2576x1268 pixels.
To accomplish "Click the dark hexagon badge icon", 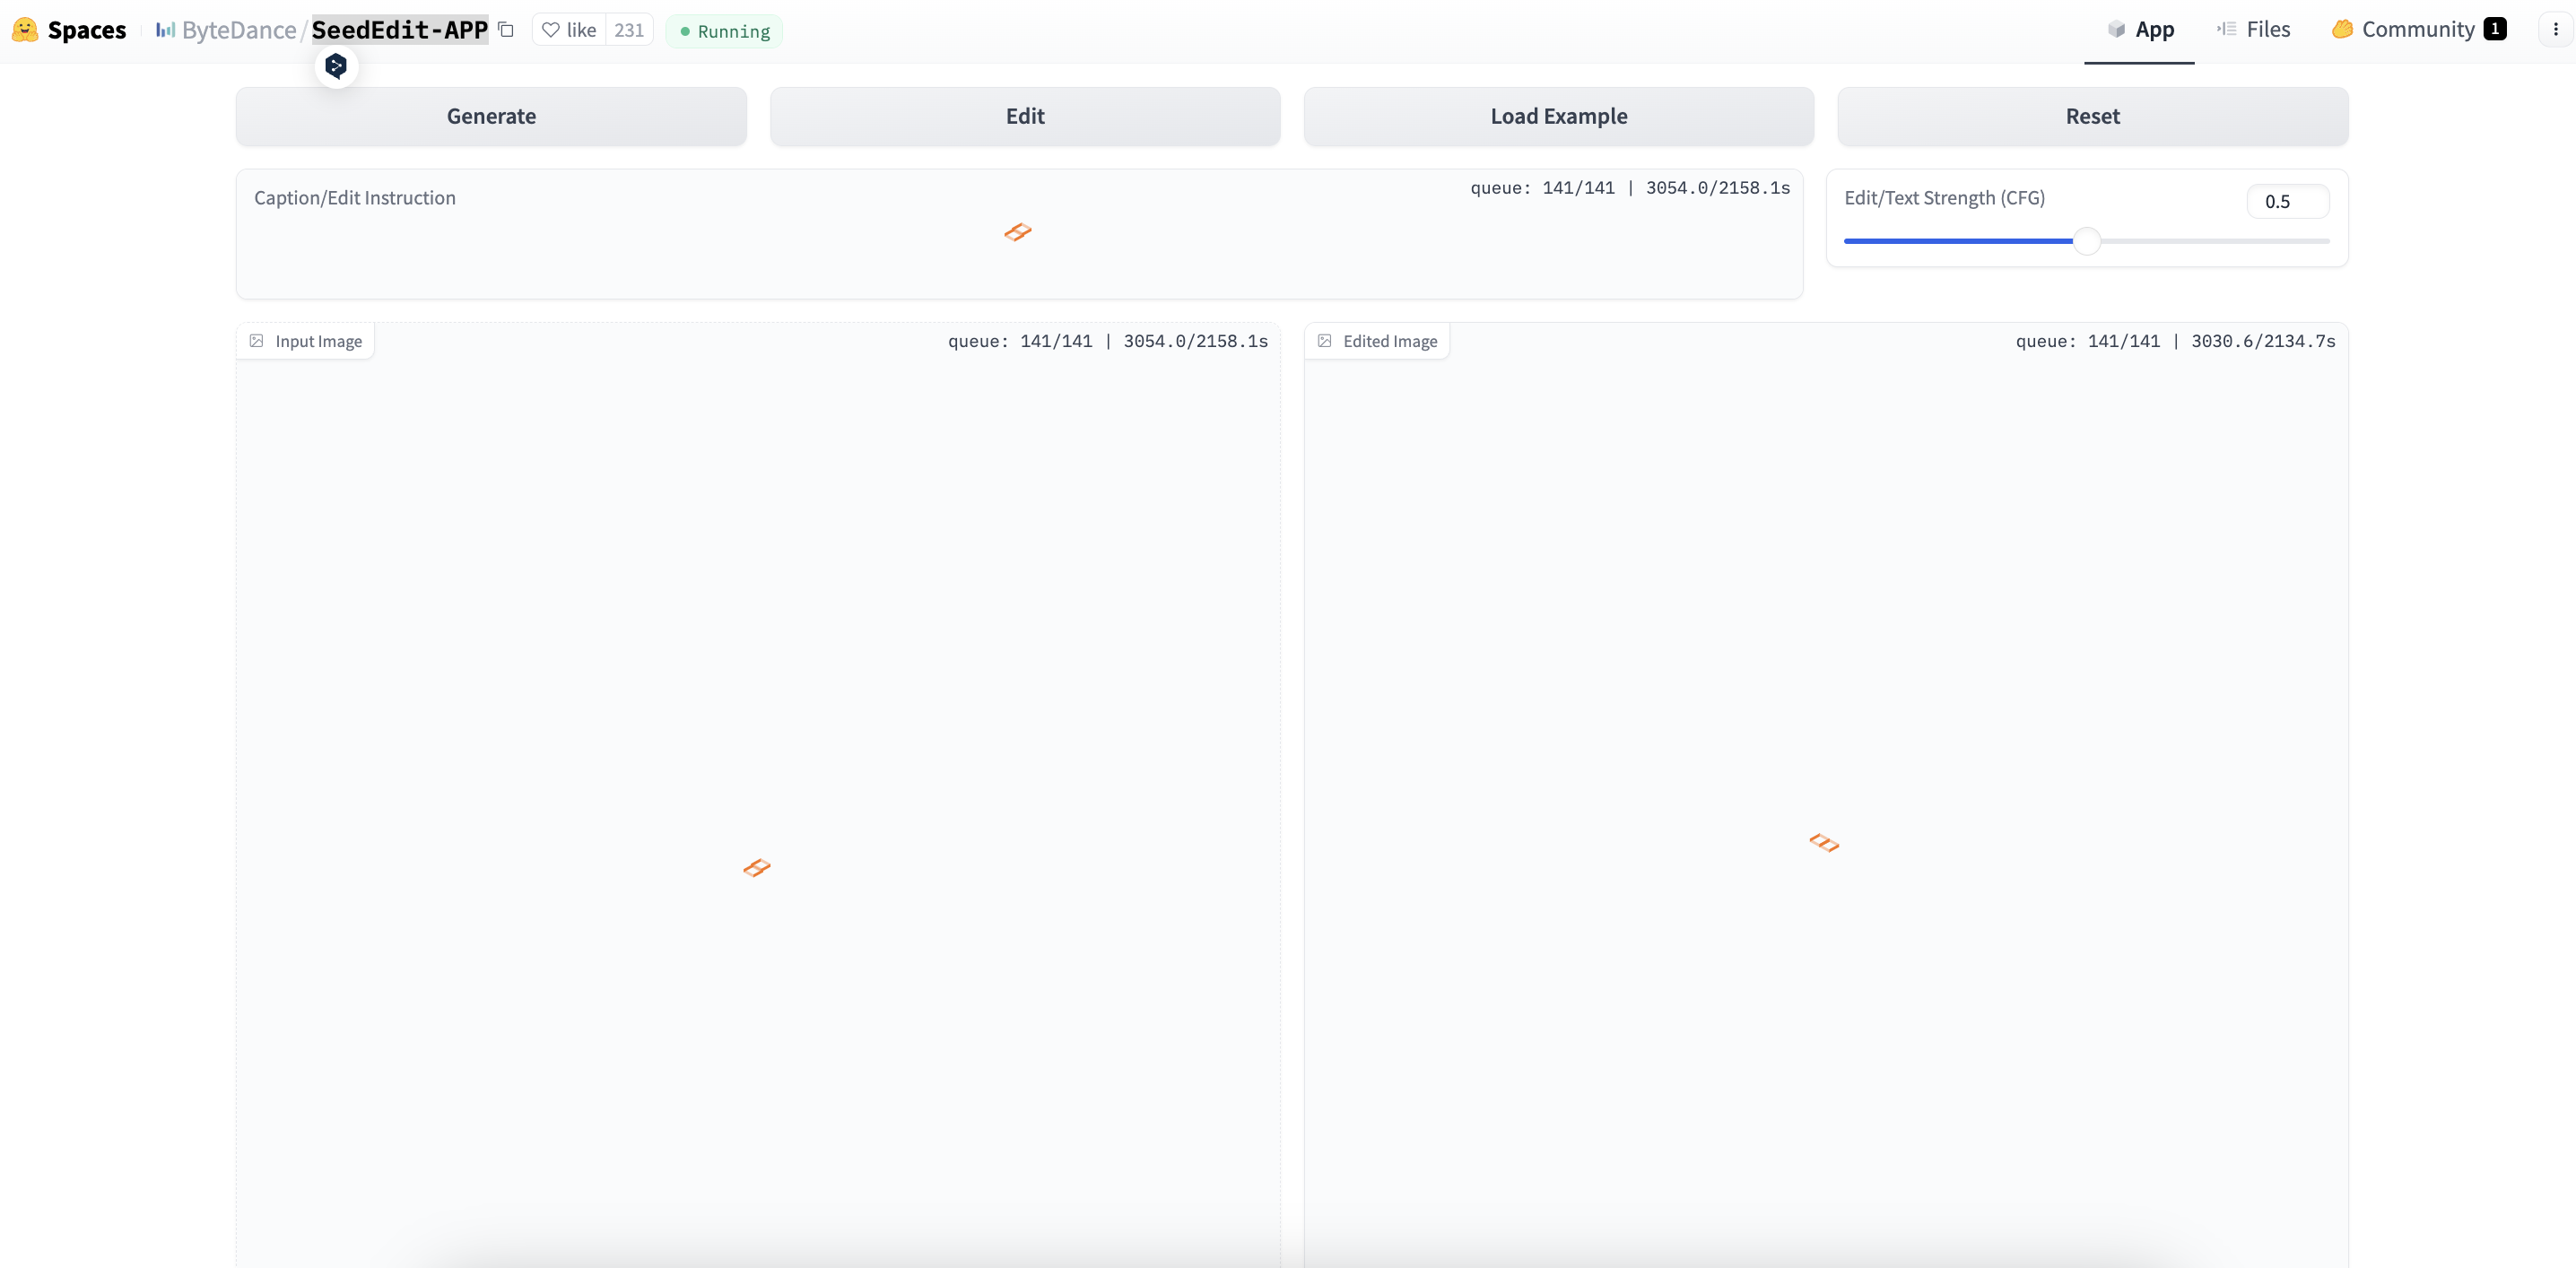I will pyautogui.click(x=336, y=66).
